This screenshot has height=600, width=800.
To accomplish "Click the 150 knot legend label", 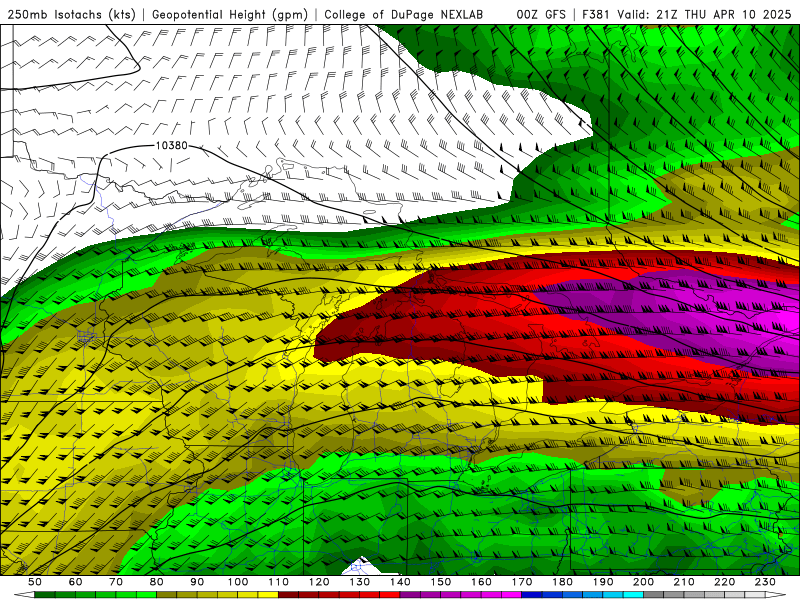I will 440,582.
